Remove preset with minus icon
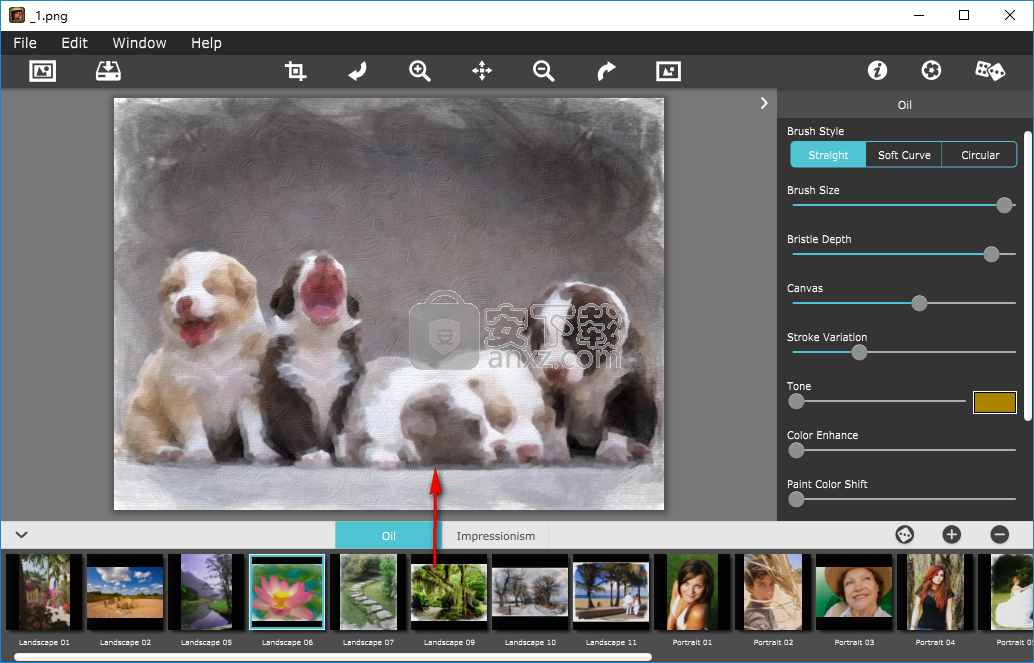Image resolution: width=1034 pixels, height=663 pixels. click(x=1000, y=534)
